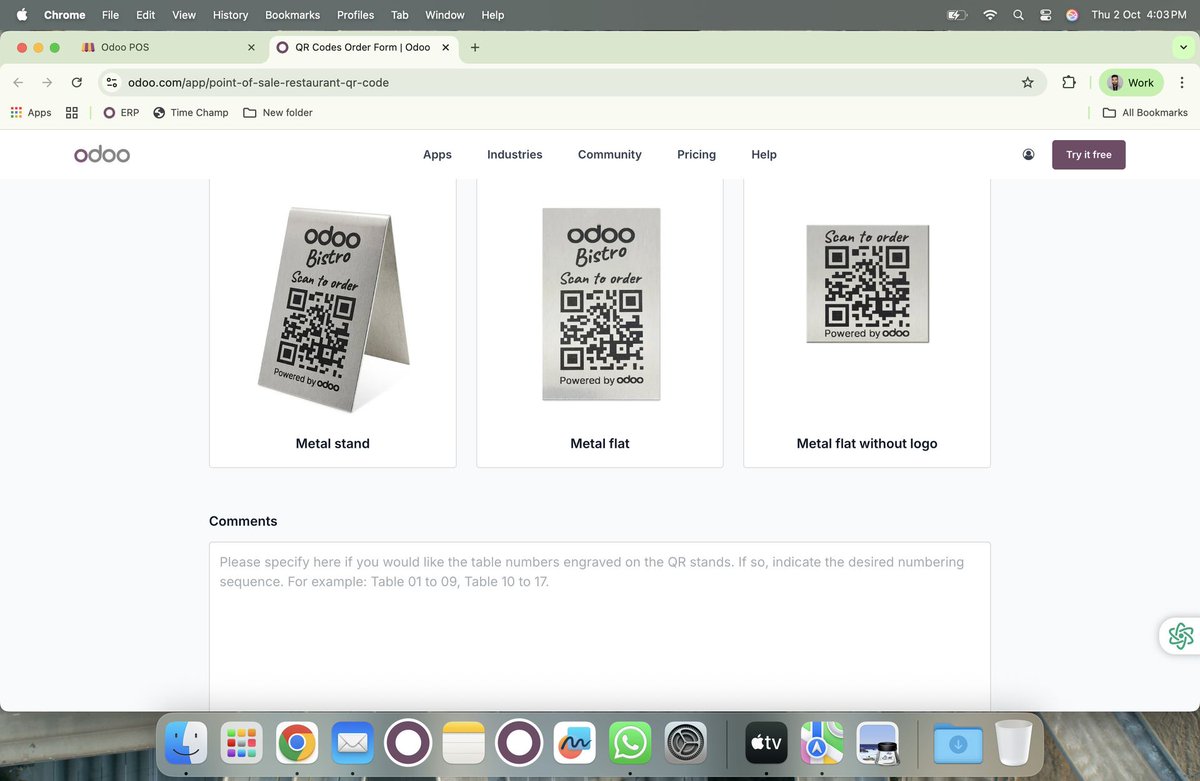Open Google Chrome from the Dock
The image size is (1200, 781).
[x=297, y=742]
